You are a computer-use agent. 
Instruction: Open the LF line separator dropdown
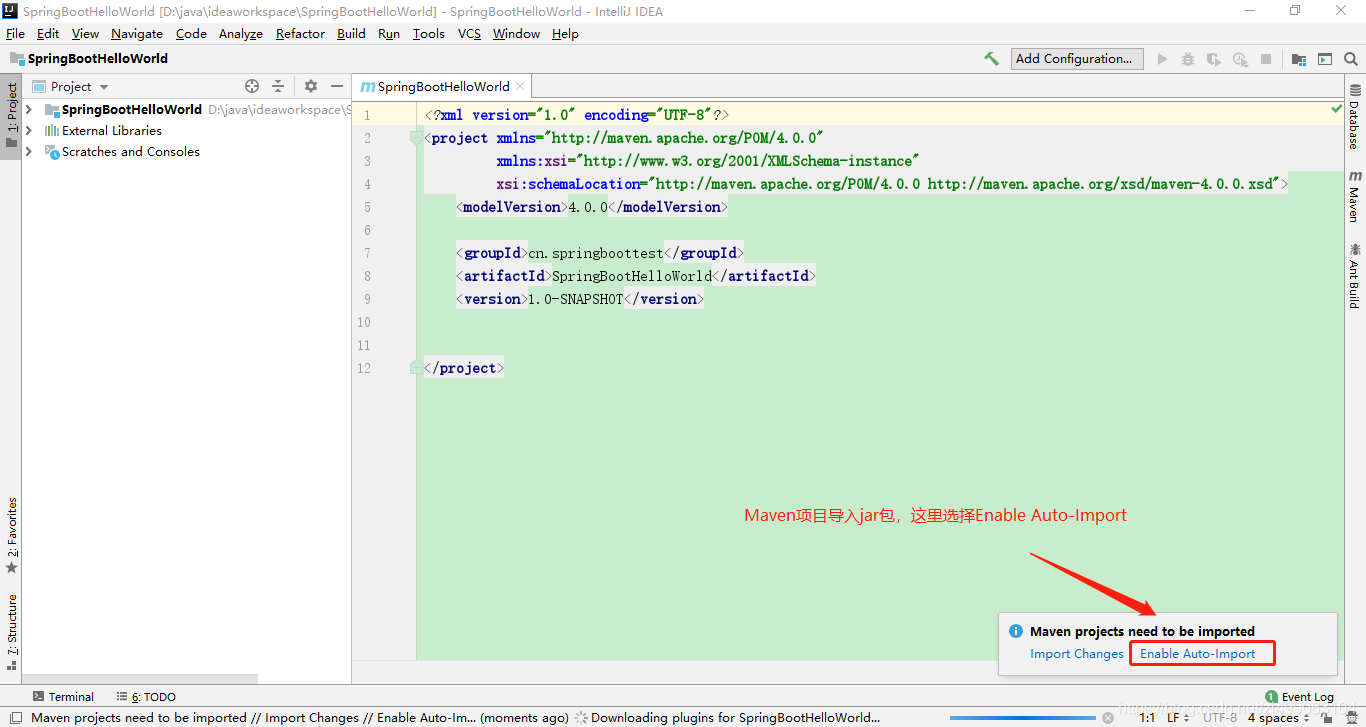pyautogui.click(x=1178, y=718)
